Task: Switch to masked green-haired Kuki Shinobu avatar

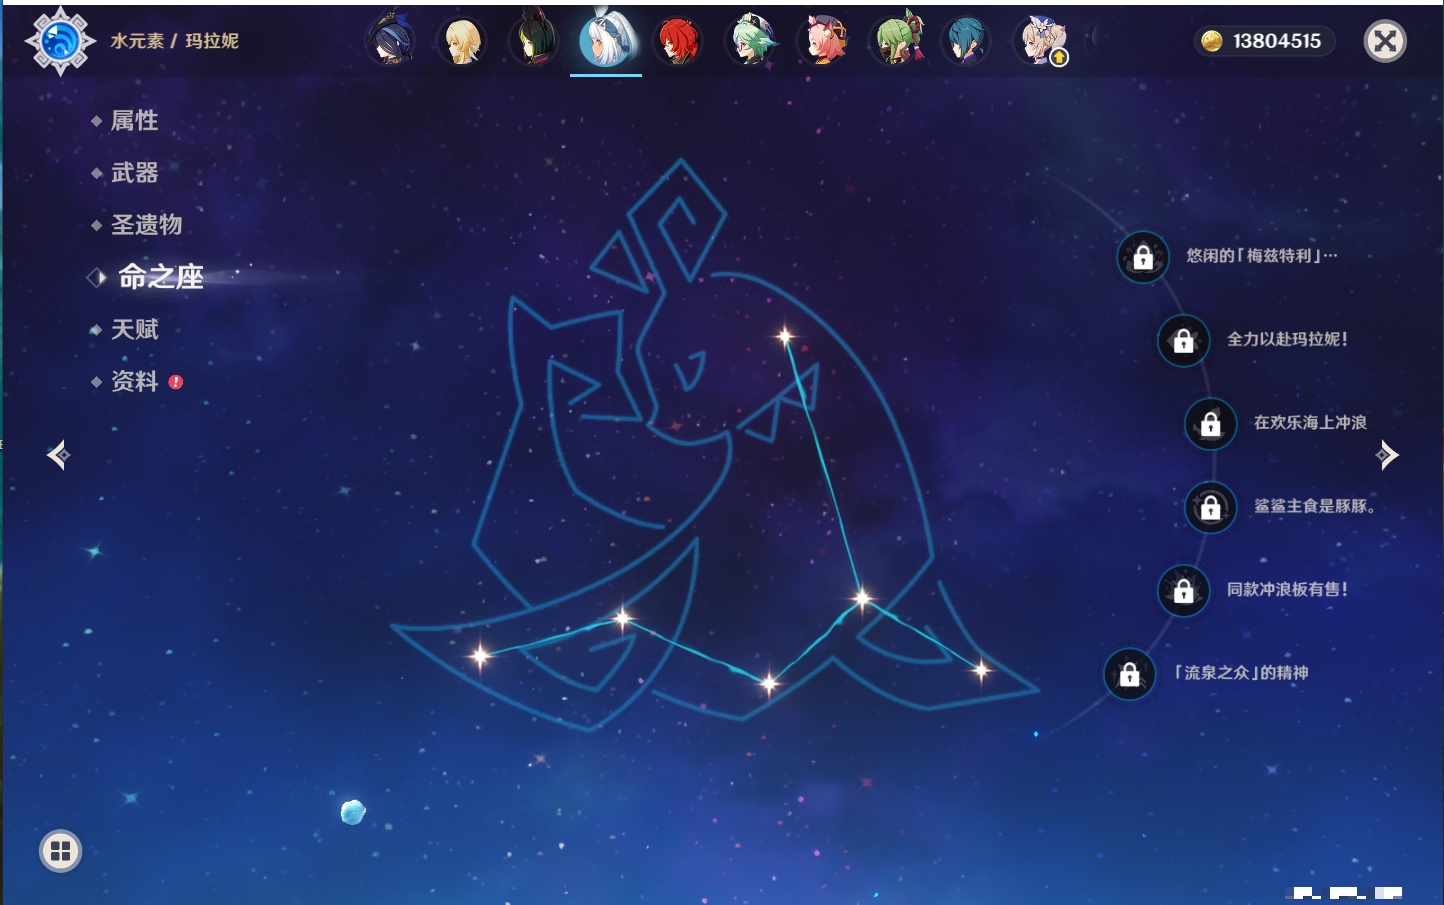Action: pos(897,41)
